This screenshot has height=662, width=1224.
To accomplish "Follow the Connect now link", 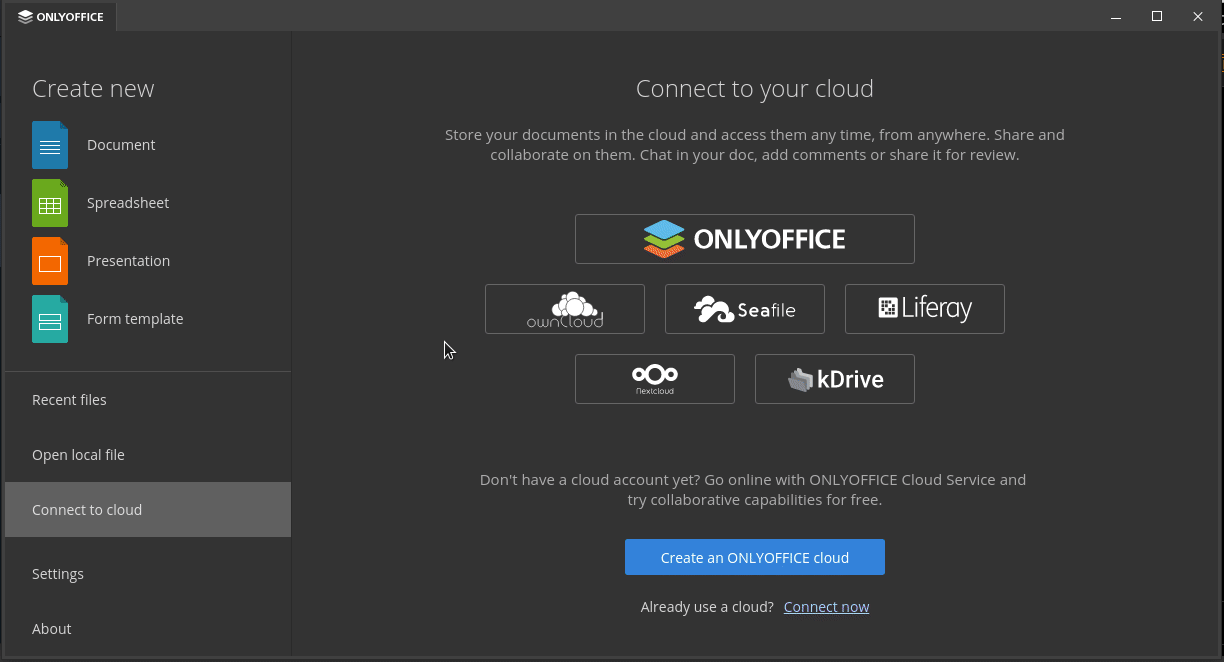I will [x=826, y=606].
